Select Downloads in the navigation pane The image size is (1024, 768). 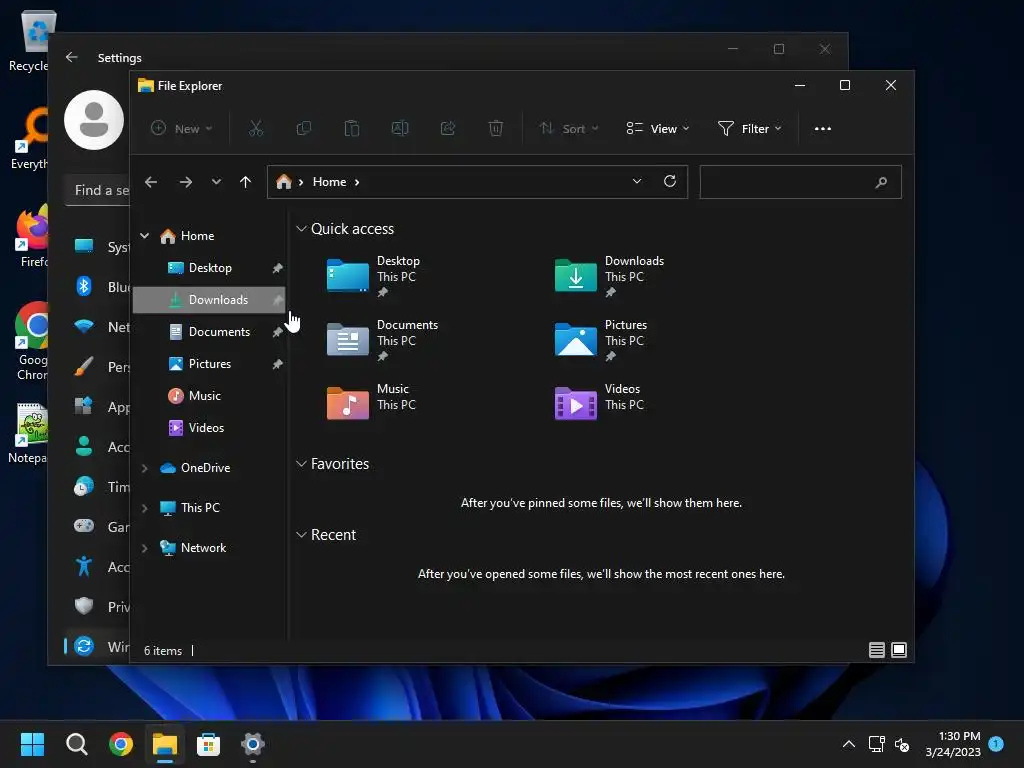click(x=209, y=300)
